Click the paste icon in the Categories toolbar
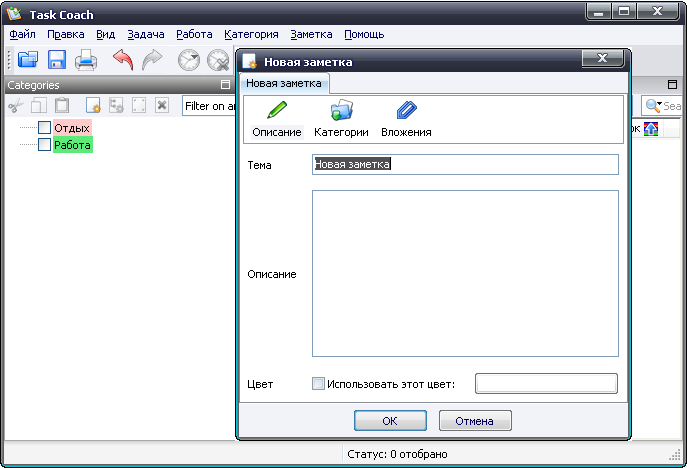 [62, 106]
